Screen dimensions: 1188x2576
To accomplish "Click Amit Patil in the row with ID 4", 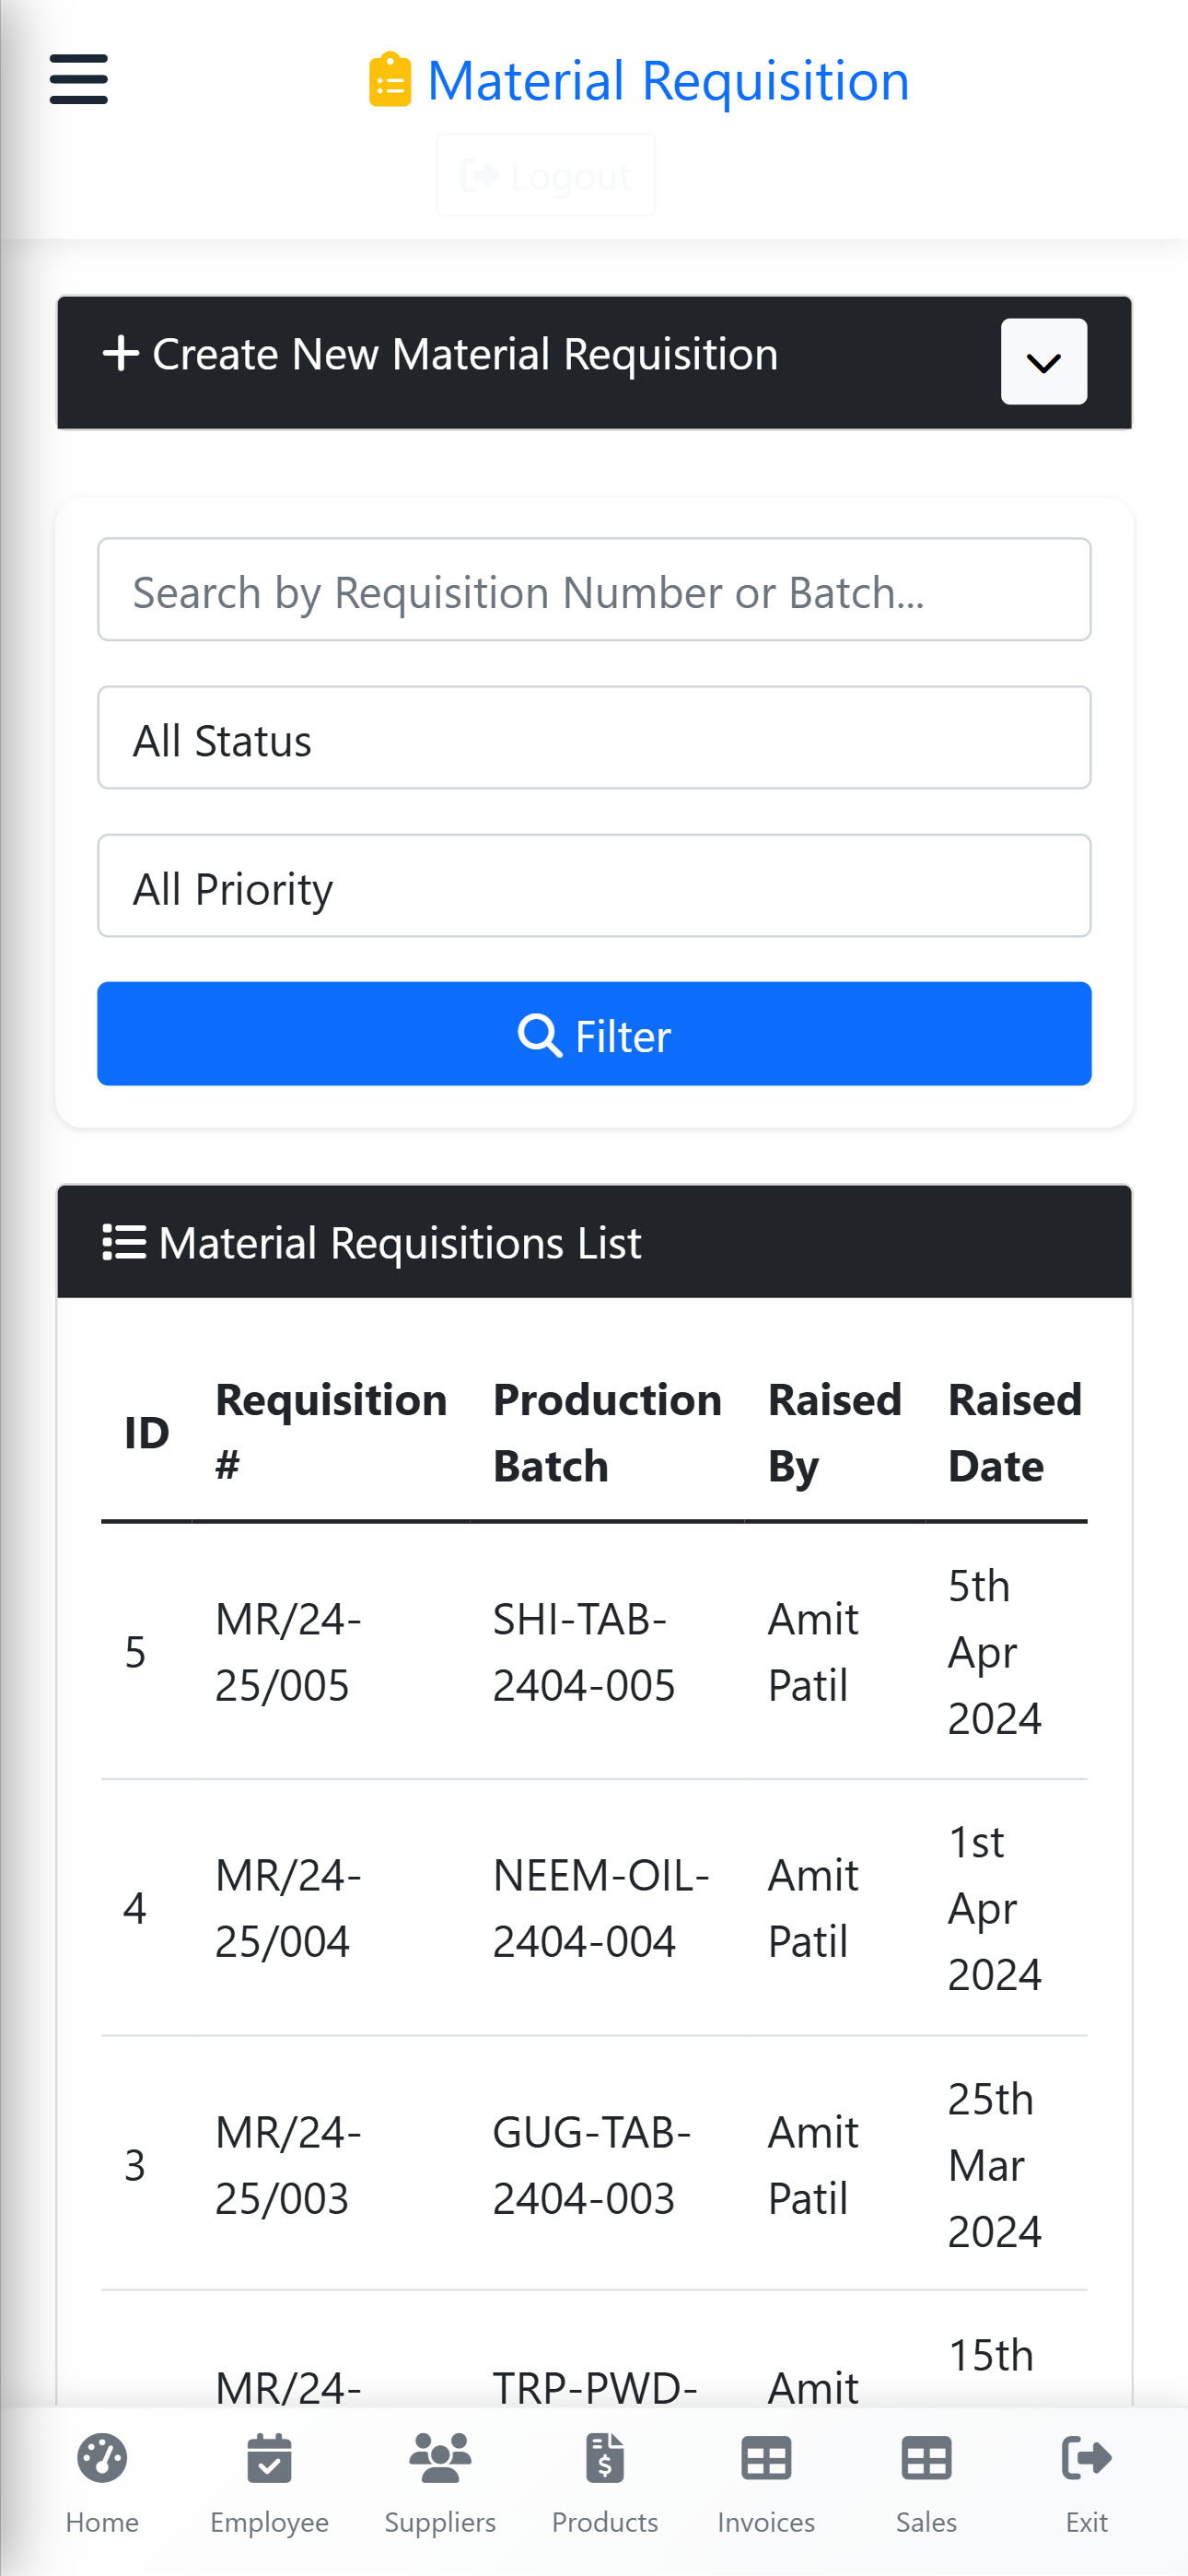I will 813,1908.
